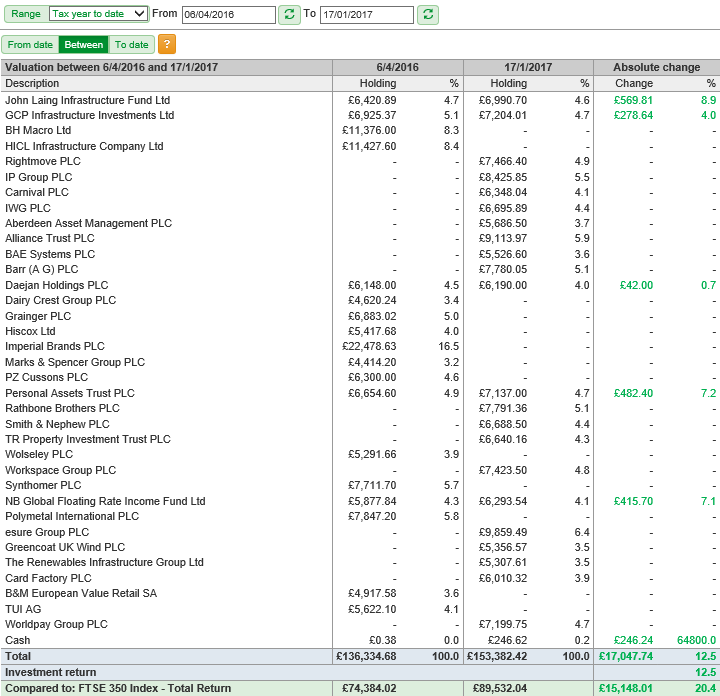Click the total value £153,382.42
The image size is (720, 696).
pos(497,656)
